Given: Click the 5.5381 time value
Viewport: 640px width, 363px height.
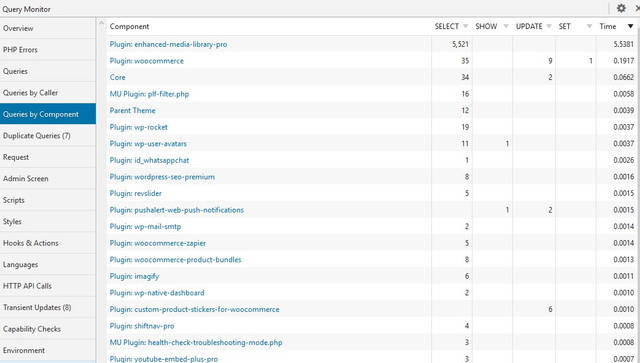Looking at the screenshot, I should point(624,44).
